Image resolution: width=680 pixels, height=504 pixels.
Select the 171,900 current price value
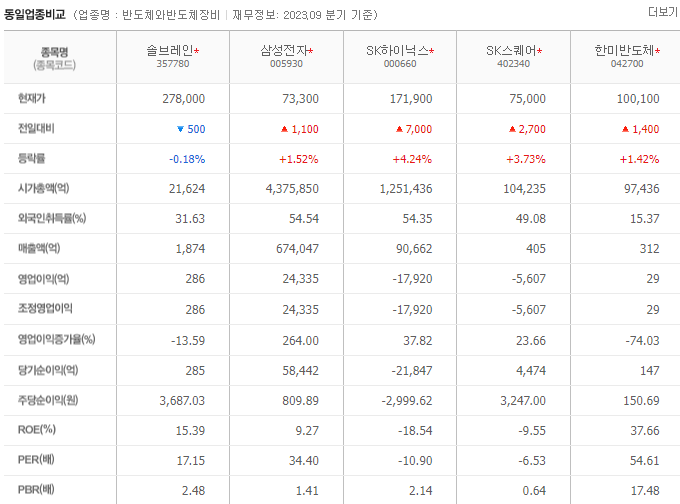pyautogui.click(x=411, y=99)
